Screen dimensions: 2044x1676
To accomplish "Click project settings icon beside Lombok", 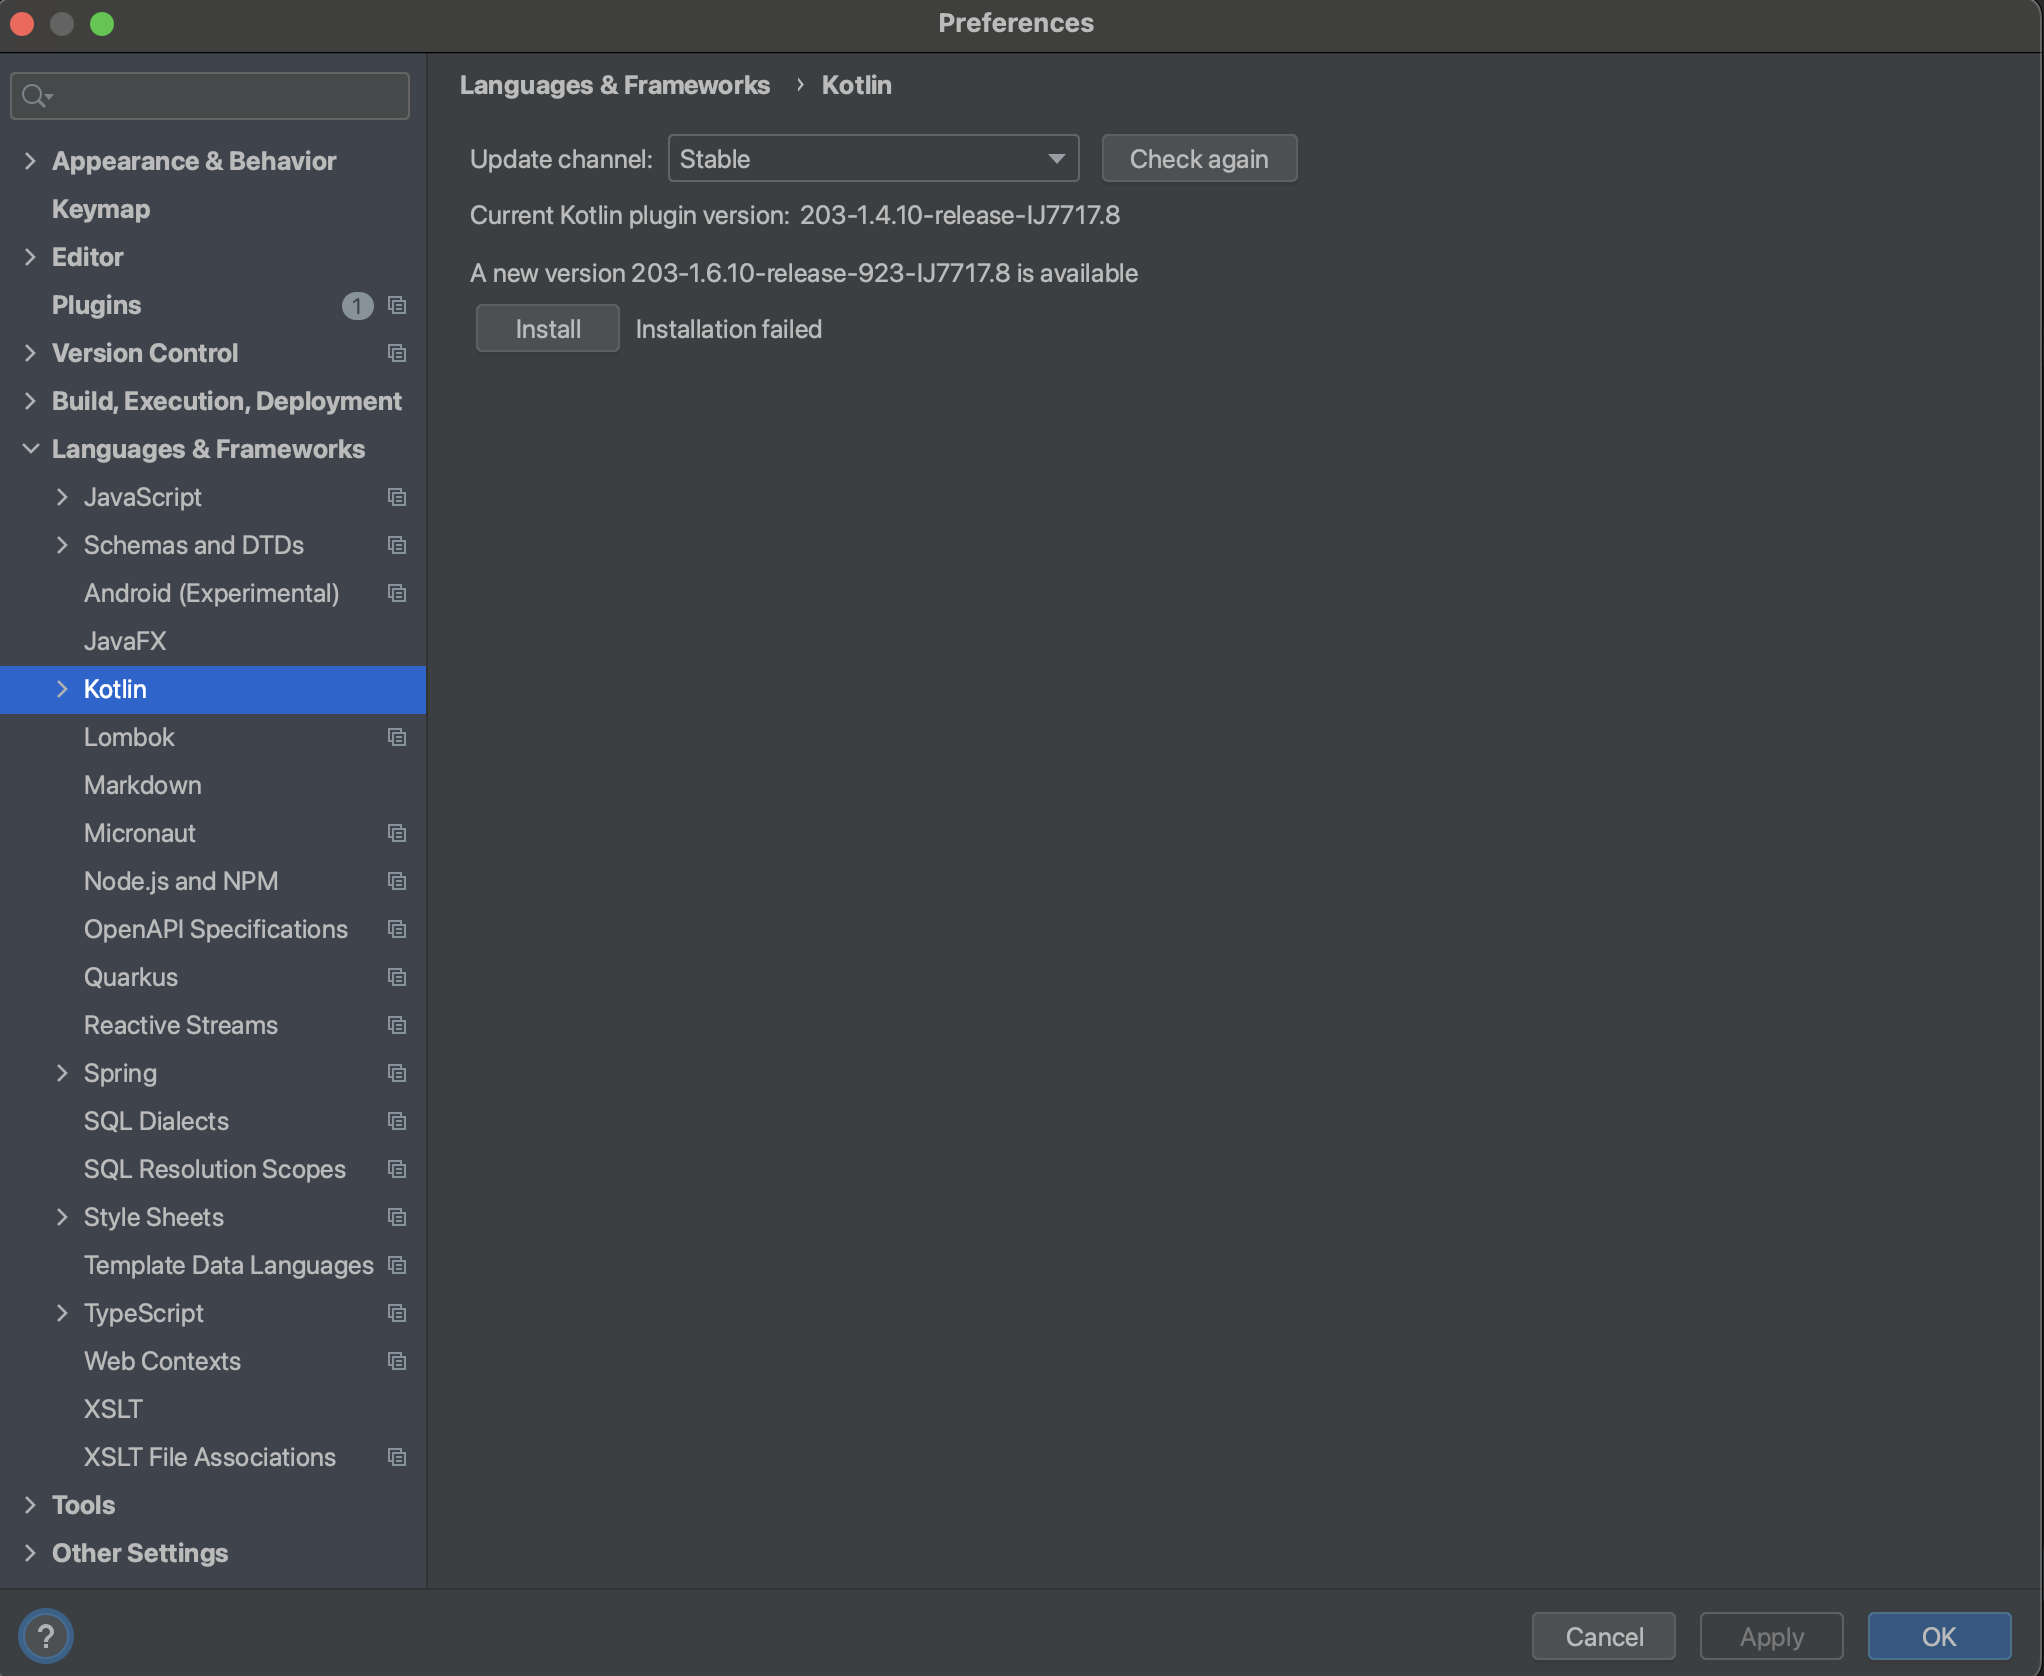I will [x=397, y=737].
